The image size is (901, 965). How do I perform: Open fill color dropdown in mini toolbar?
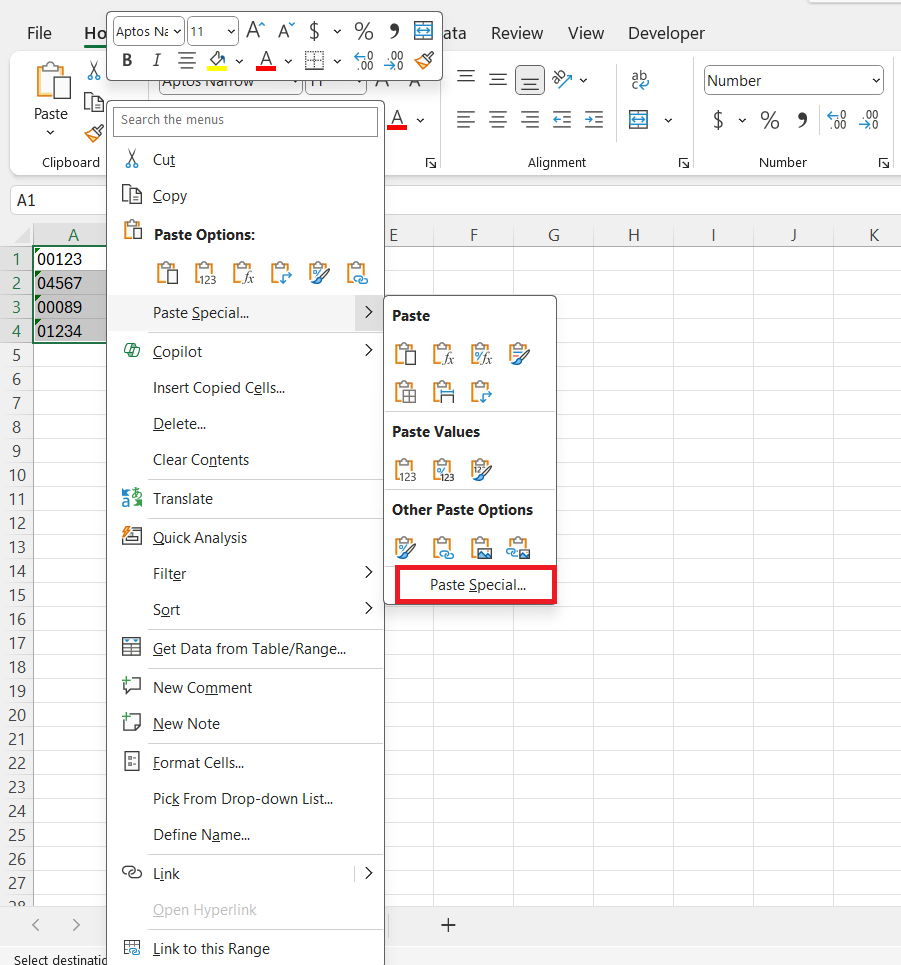239,61
